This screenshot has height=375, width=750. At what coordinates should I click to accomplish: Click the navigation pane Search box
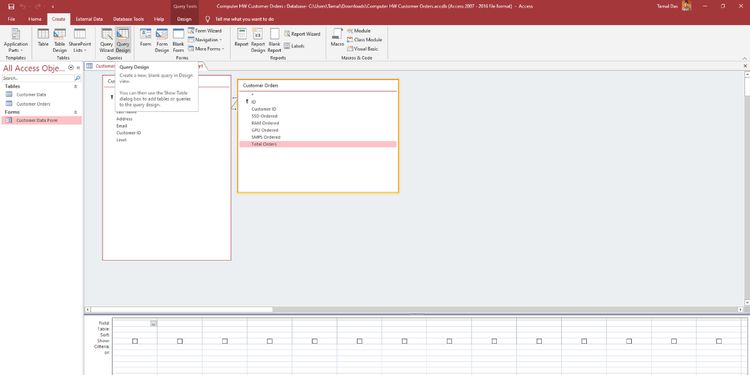click(38, 78)
